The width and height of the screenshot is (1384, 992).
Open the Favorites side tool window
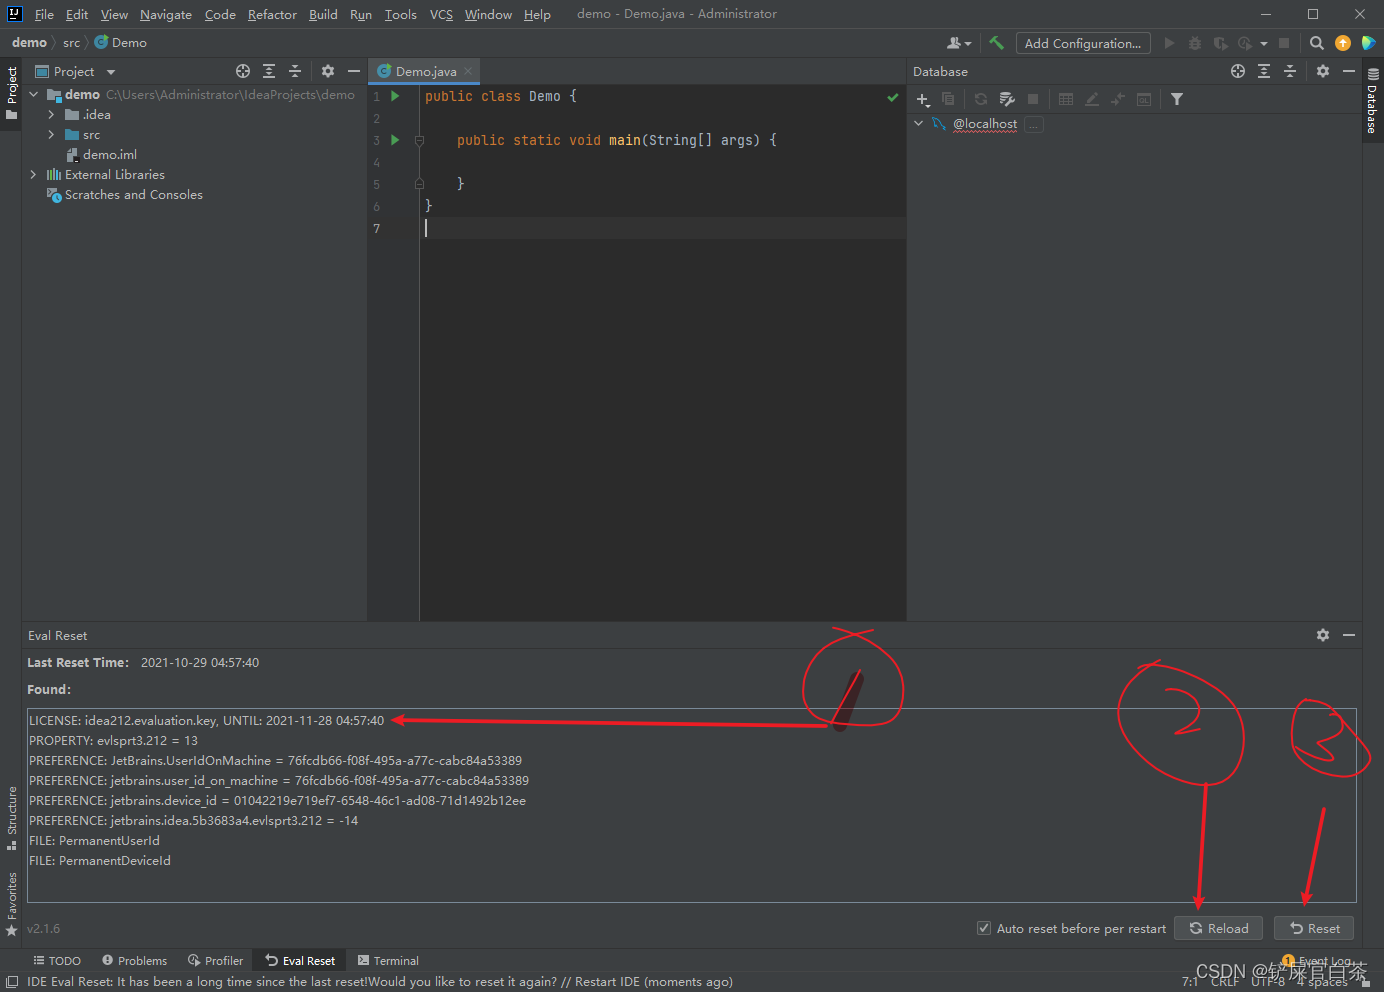coord(11,903)
